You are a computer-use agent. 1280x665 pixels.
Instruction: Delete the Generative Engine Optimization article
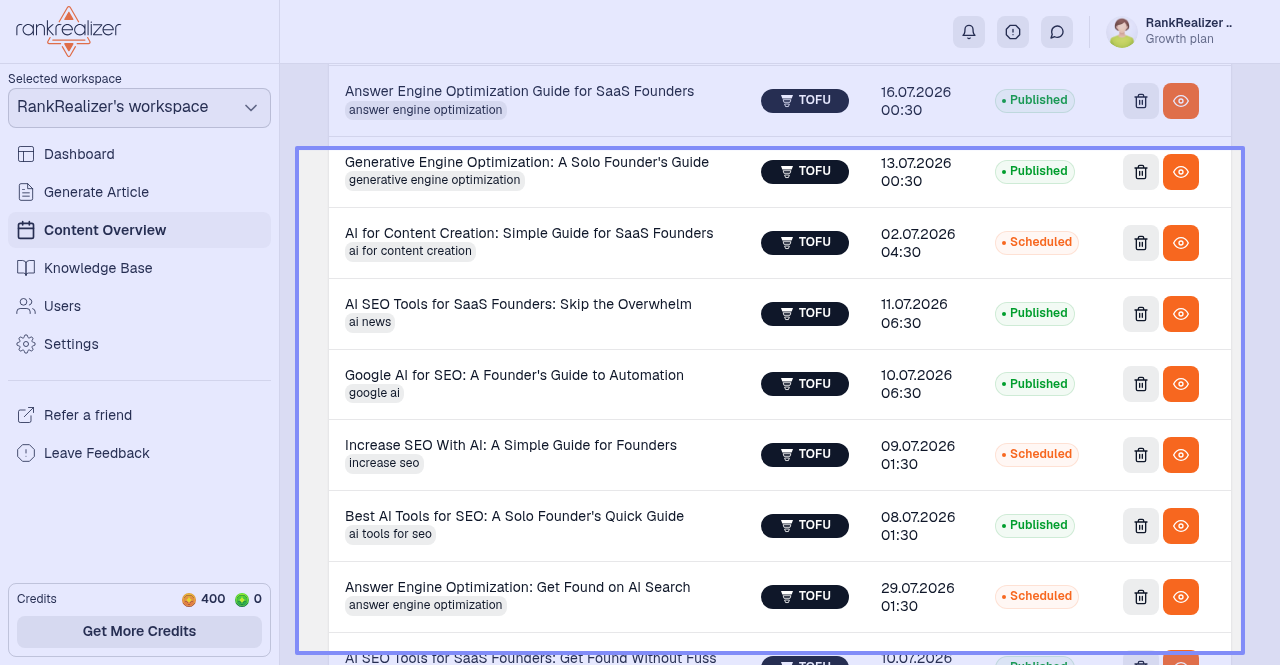click(1141, 172)
